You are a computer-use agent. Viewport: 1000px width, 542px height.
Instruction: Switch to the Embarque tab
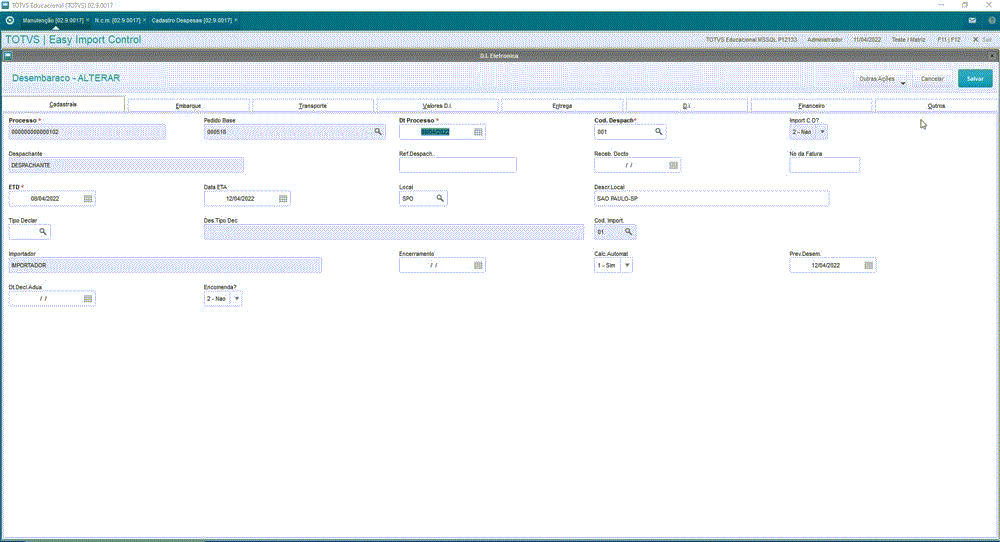click(188, 106)
